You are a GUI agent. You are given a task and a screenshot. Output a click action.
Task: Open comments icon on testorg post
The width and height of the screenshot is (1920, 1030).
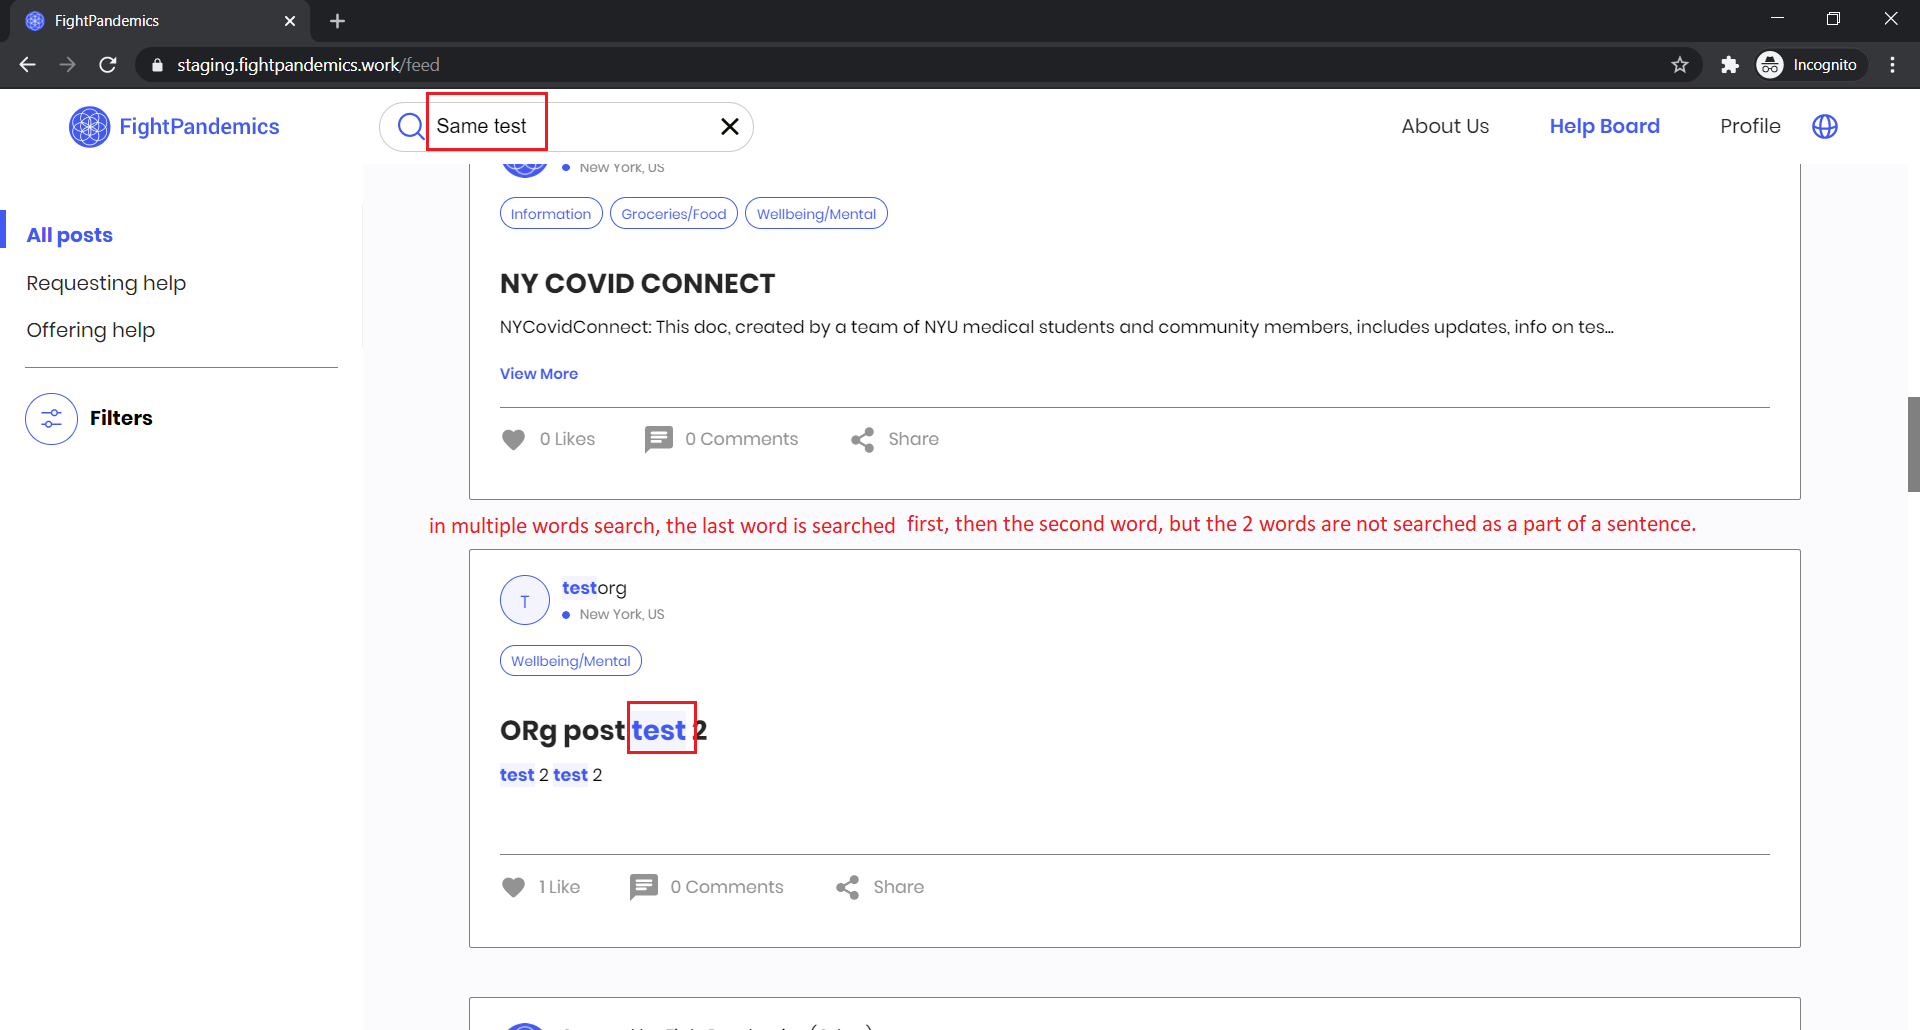(644, 887)
